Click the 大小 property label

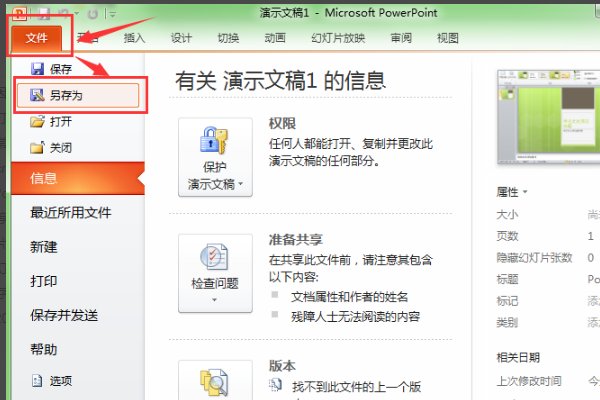tap(507, 214)
